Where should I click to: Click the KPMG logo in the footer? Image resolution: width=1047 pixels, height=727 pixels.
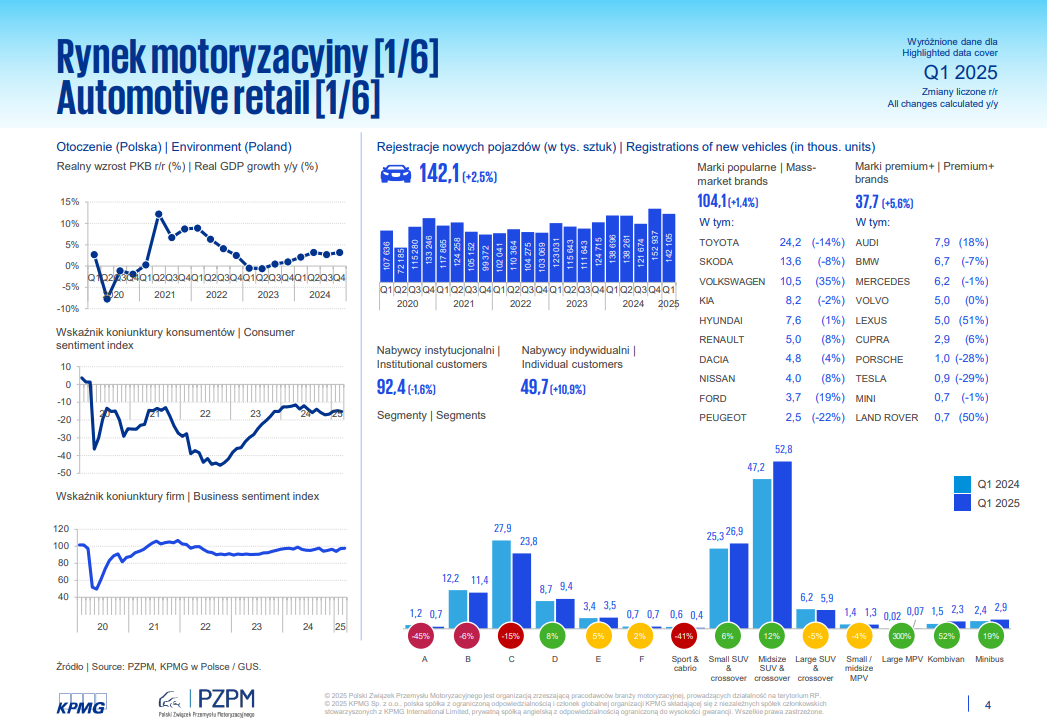tap(81, 705)
